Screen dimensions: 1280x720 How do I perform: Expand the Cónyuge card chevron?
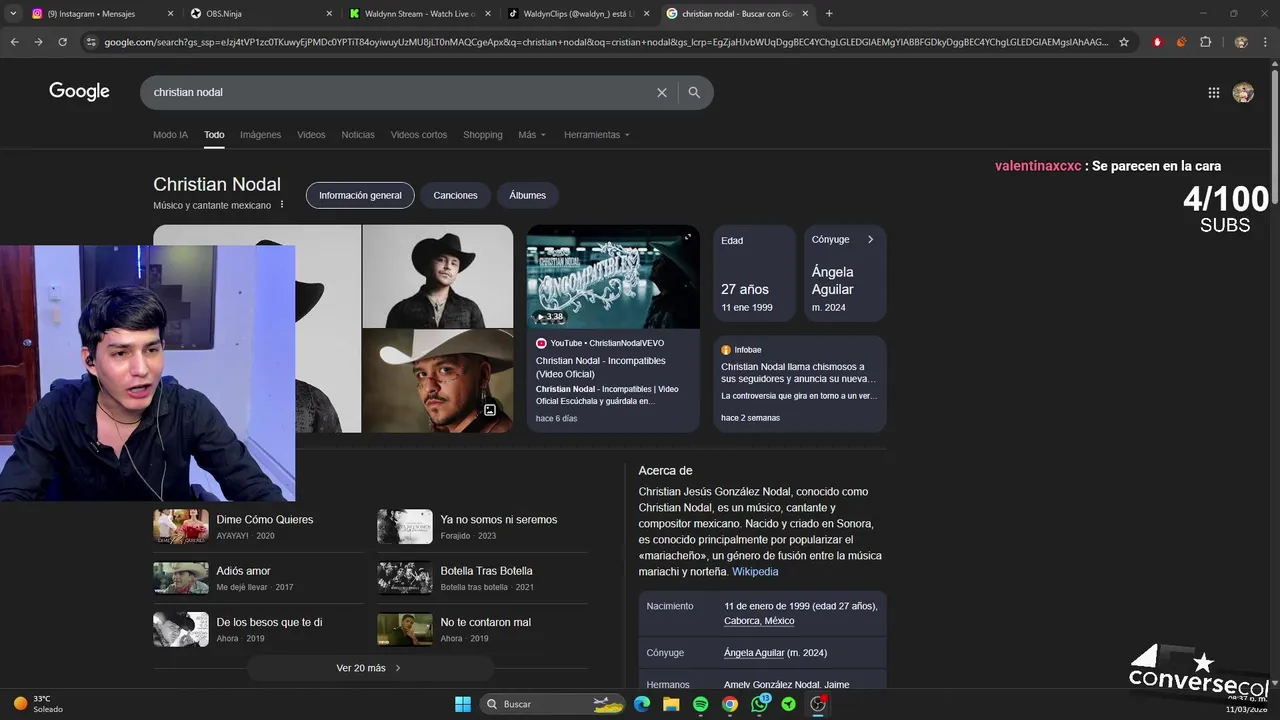pyautogui.click(x=870, y=240)
